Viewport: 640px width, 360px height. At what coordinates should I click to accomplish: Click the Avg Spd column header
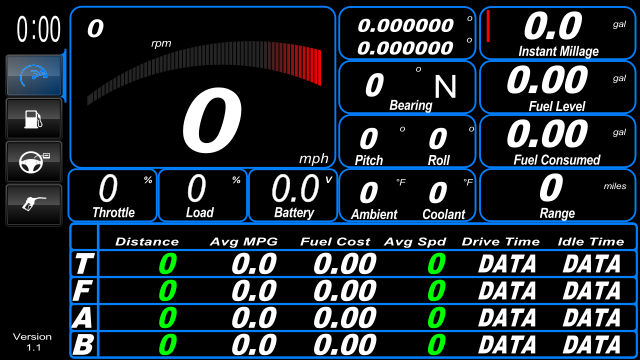415,242
